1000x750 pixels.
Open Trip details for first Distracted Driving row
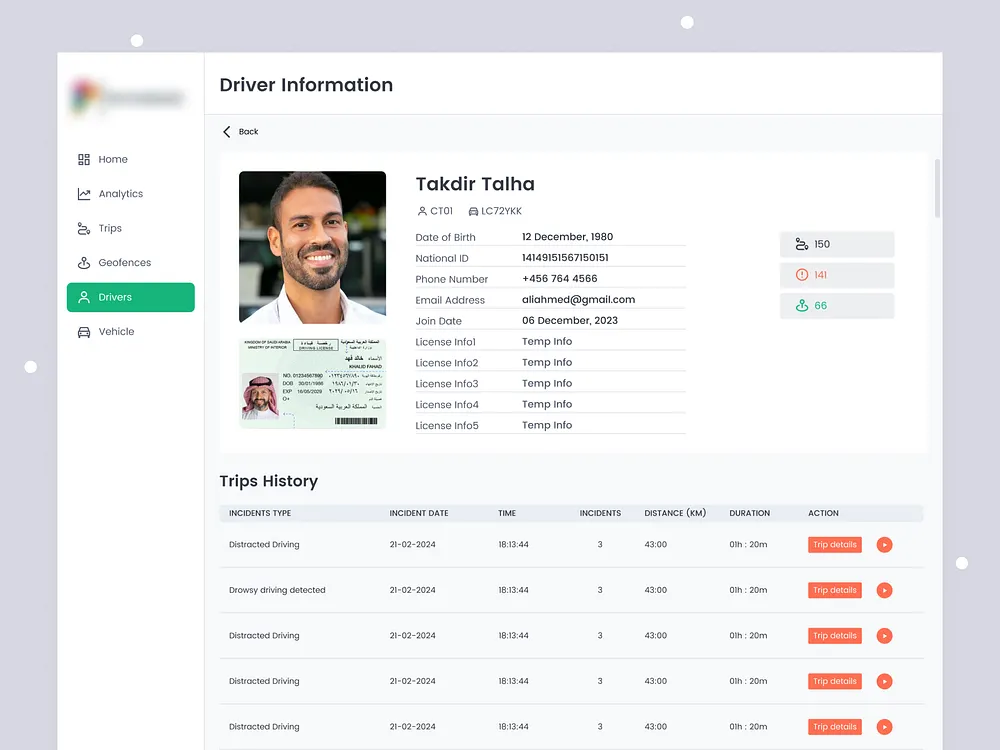(x=834, y=545)
